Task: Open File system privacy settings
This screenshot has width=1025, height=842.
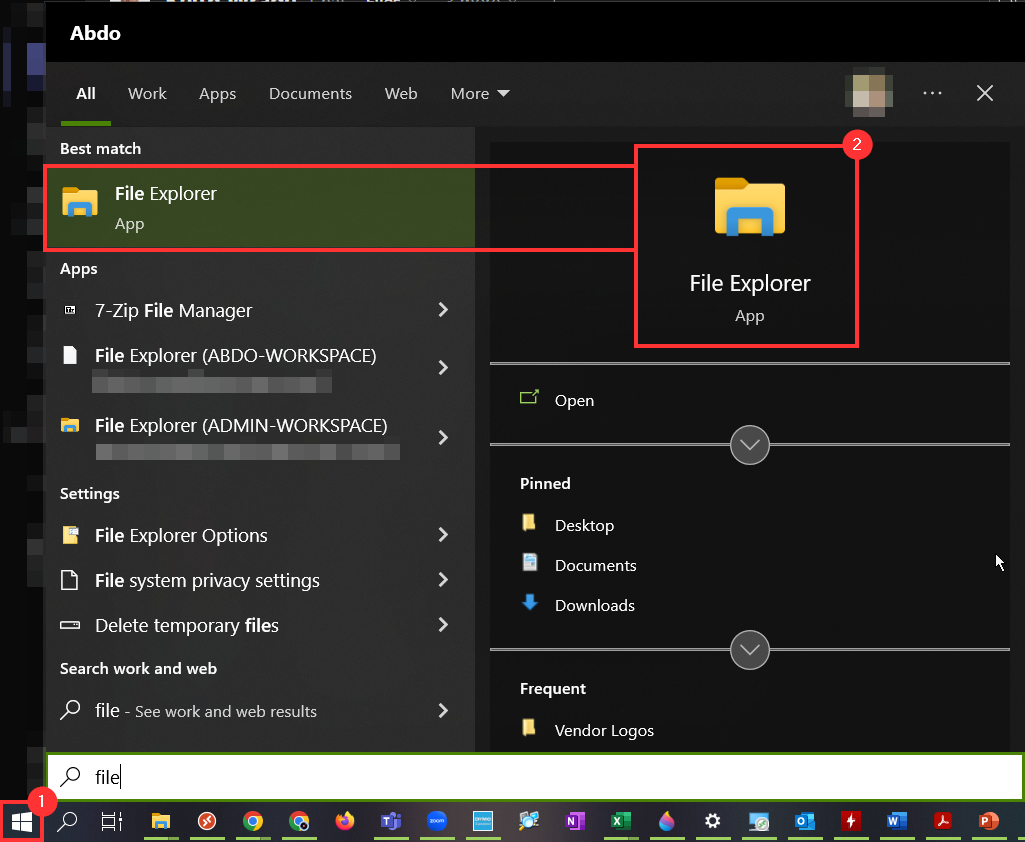Action: [260, 581]
